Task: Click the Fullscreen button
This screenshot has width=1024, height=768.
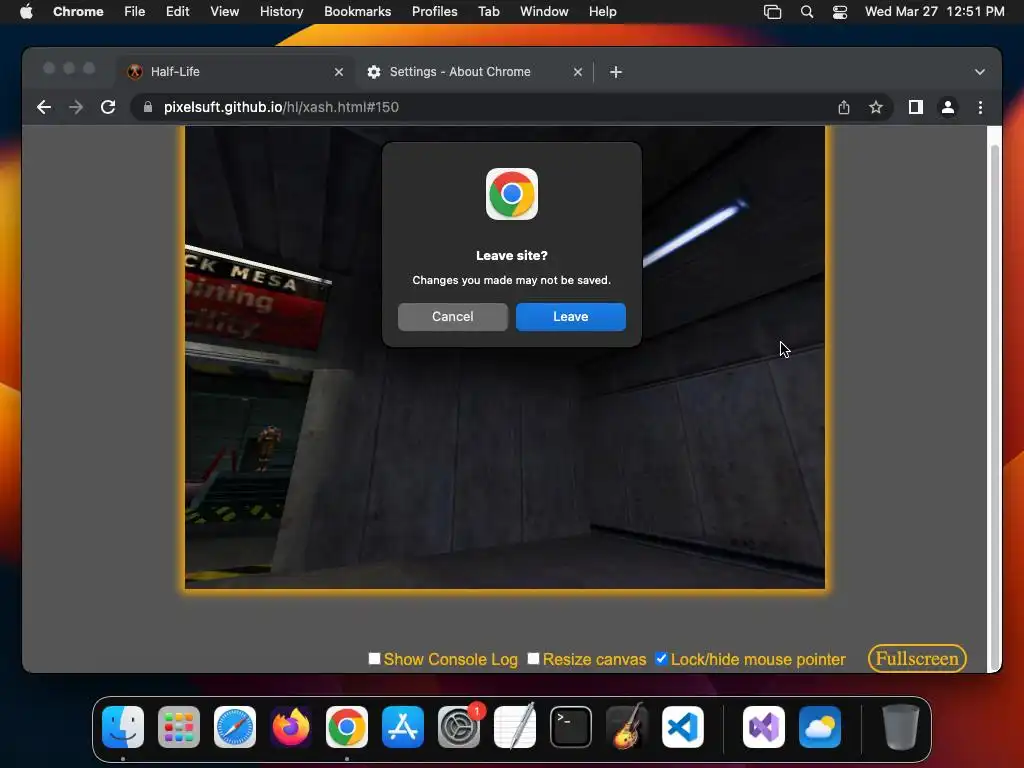Action: point(917,658)
